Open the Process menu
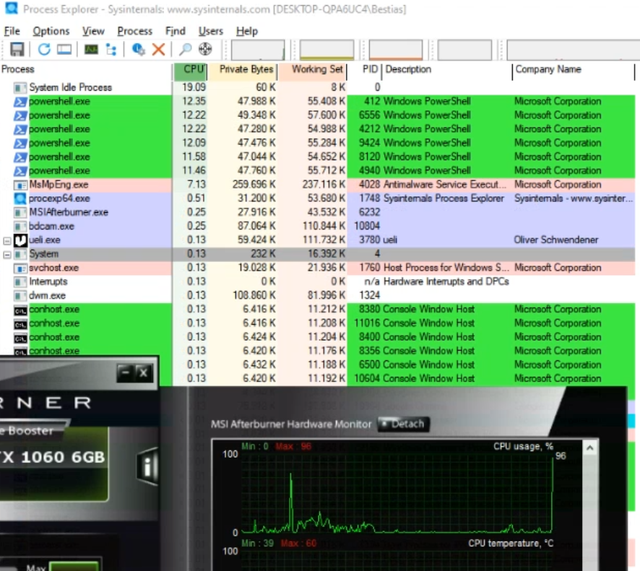640x571 pixels. (135, 31)
